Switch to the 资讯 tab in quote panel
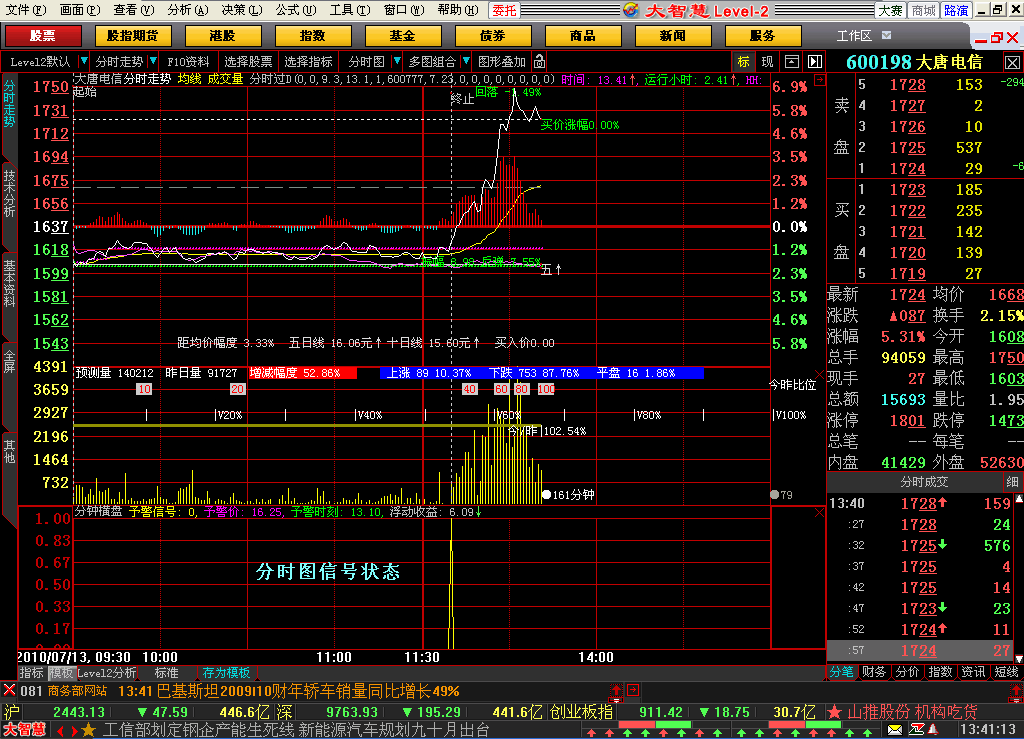Screen dimensions: 1024x739 pos(973,672)
